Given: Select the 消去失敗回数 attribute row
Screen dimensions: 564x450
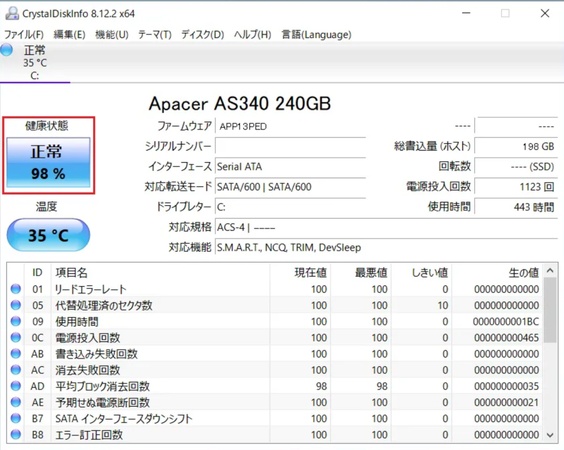Looking at the screenshot, I should 275,370.
